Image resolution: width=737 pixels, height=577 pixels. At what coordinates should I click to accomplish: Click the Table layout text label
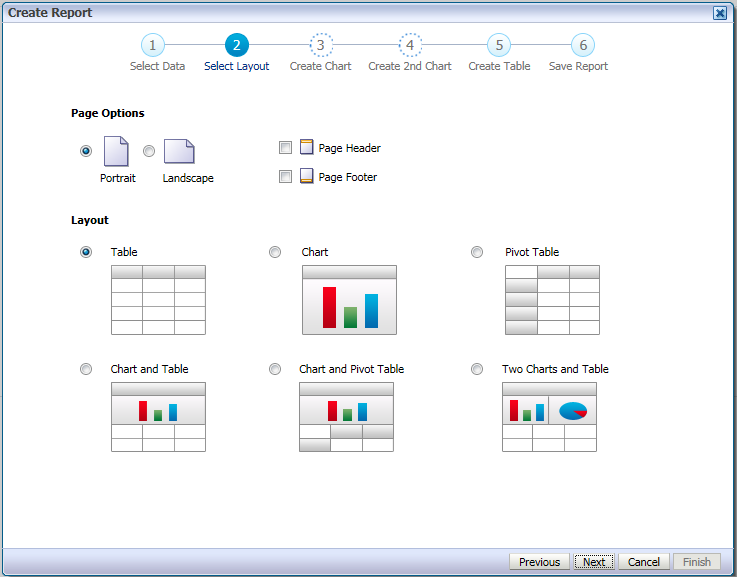[x=124, y=252]
